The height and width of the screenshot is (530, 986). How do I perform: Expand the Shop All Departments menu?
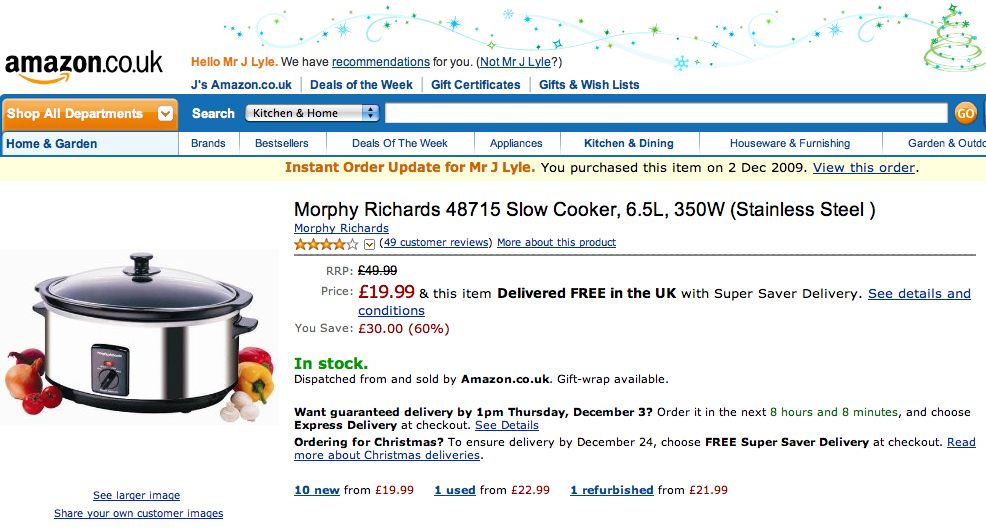pos(89,114)
